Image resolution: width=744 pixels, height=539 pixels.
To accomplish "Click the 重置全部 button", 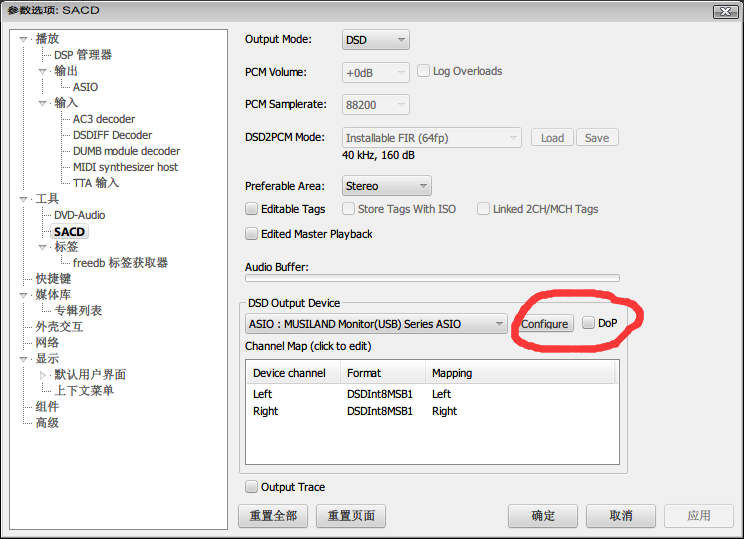I will [x=273, y=516].
